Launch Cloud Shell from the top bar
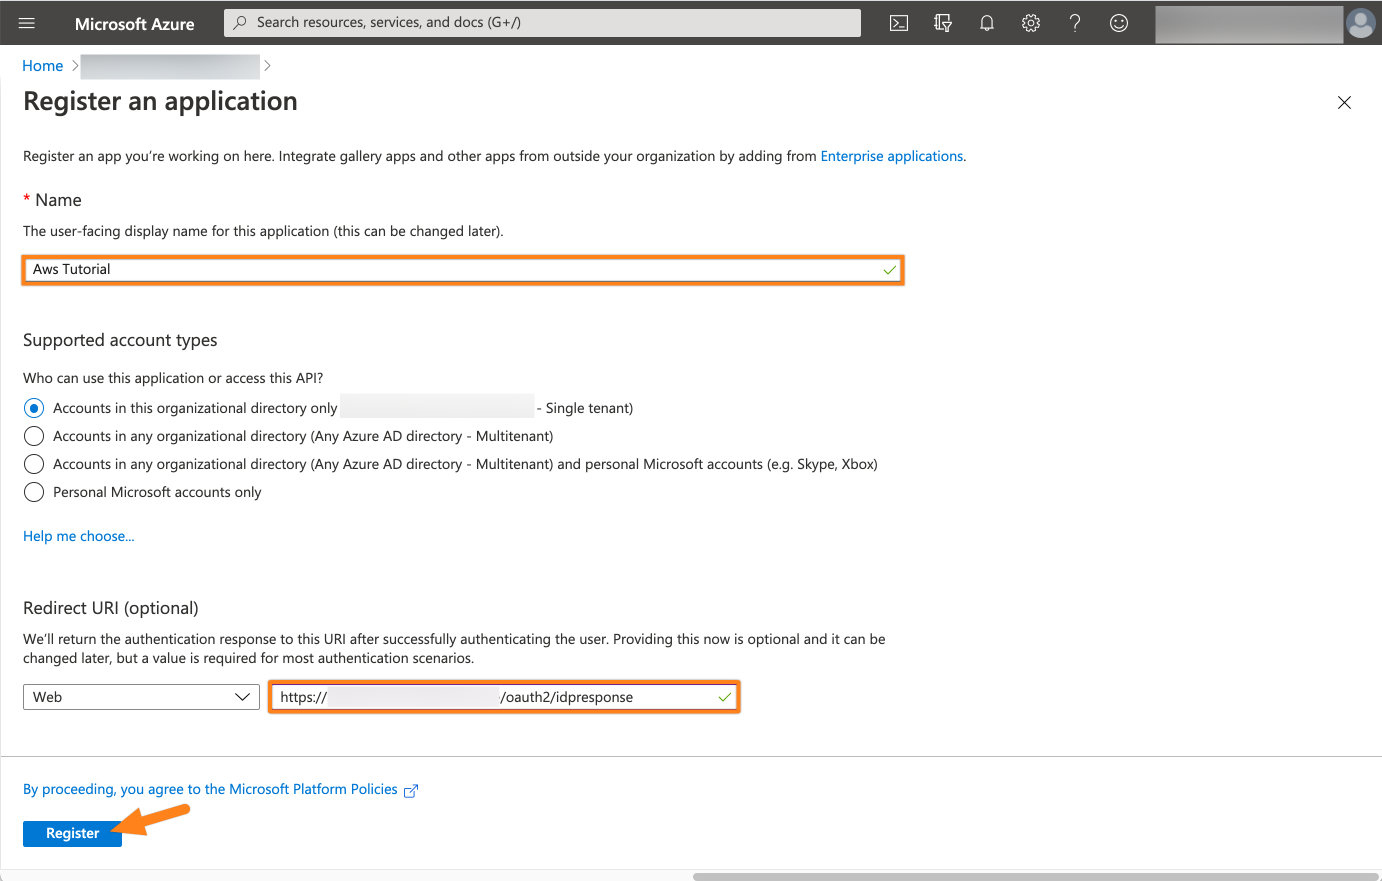The height and width of the screenshot is (881, 1382). coord(899,23)
